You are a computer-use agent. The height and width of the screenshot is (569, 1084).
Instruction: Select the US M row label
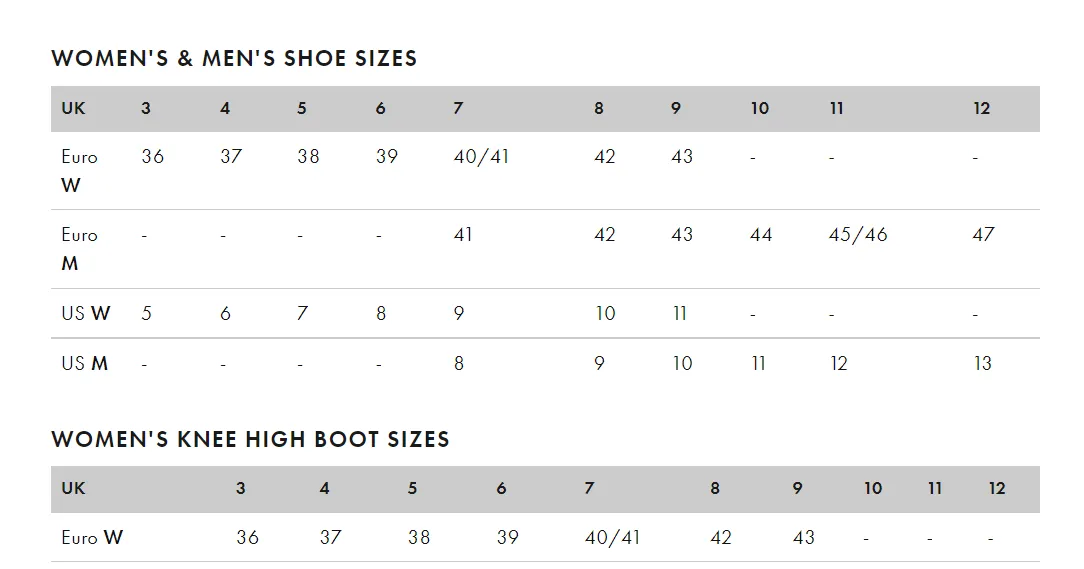tap(84, 363)
